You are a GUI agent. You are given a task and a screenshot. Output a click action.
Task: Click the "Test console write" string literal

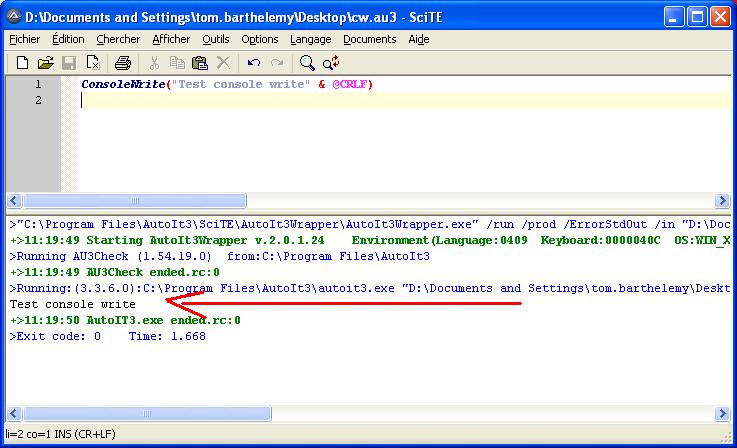pyautogui.click(x=240, y=84)
